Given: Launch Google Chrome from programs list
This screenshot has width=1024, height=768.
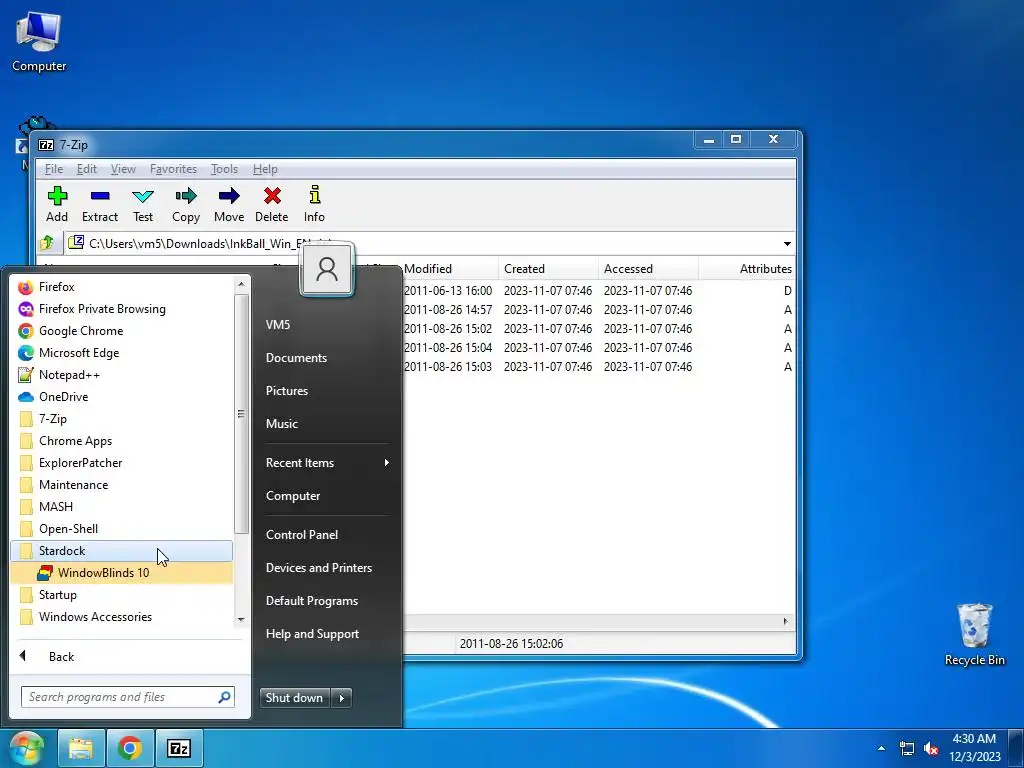Looking at the screenshot, I should [x=121, y=331].
